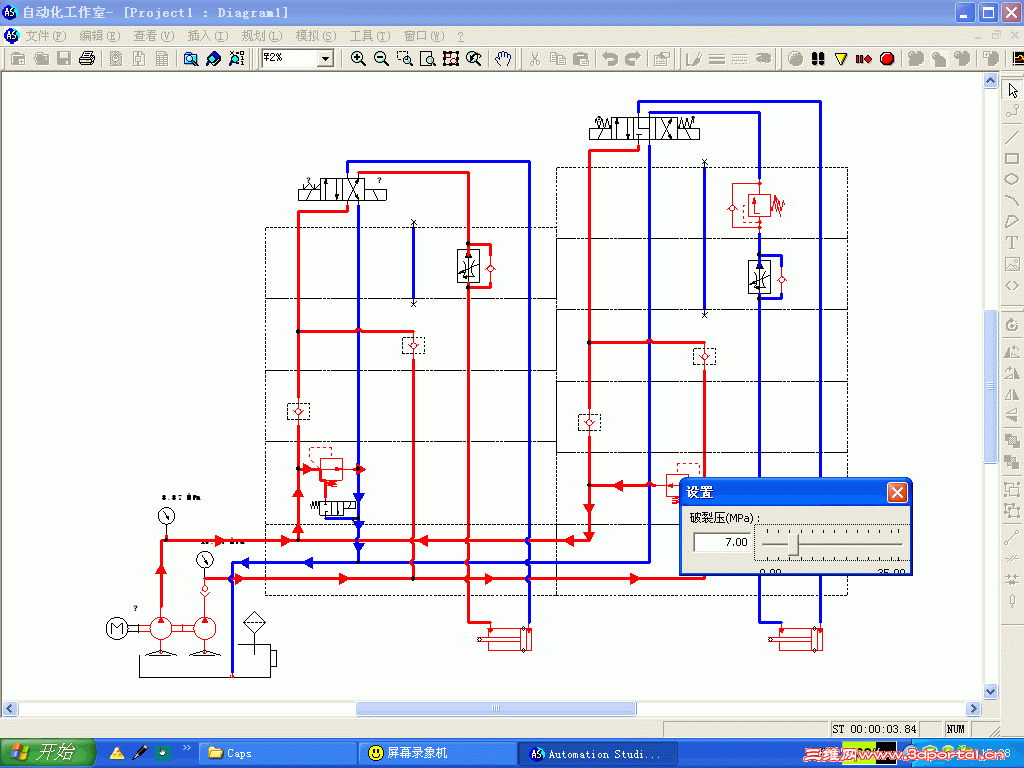The image size is (1024, 768).
Task: Open the 文件 menu
Action: pos(38,35)
